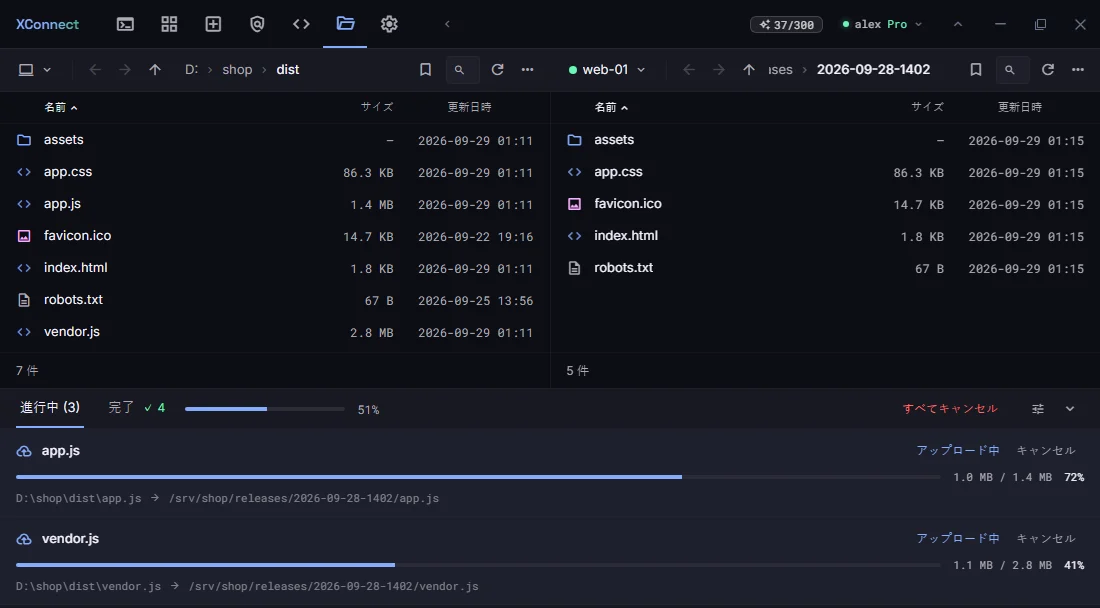Select favicon.ico in local pane
1100x608 pixels.
pyautogui.click(x=275, y=236)
